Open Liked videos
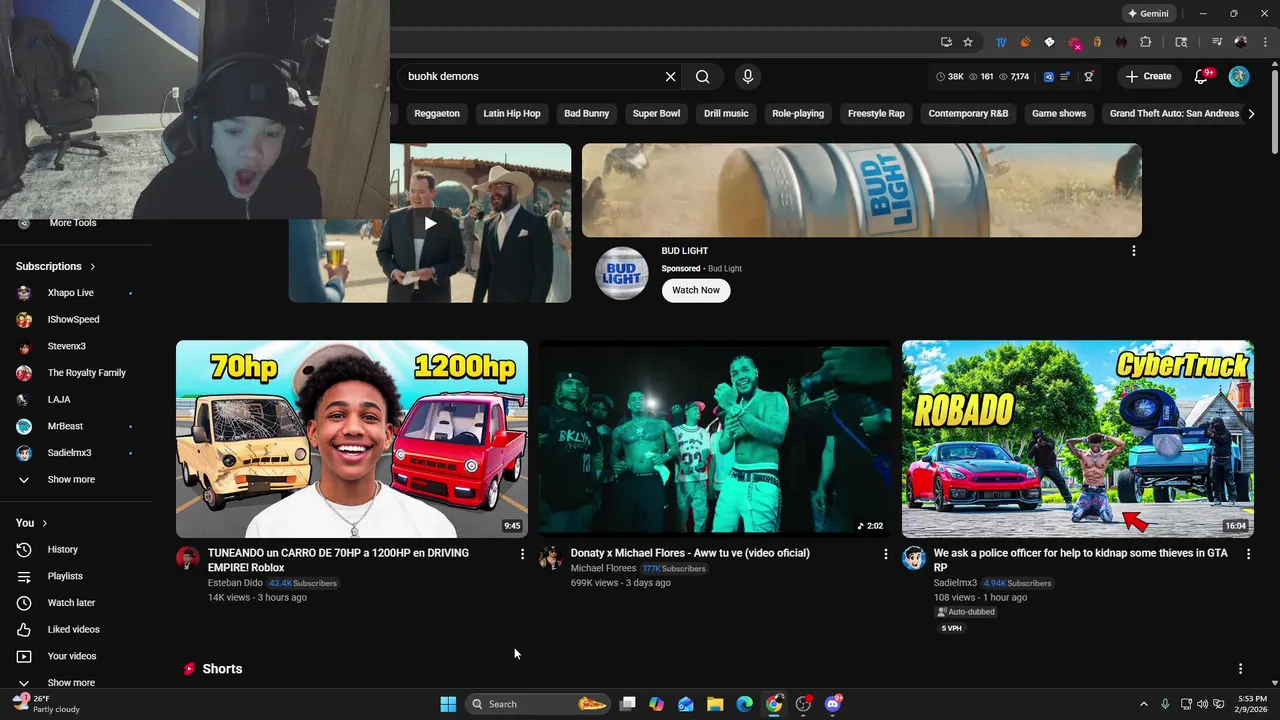The height and width of the screenshot is (720, 1280). click(x=74, y=630)
